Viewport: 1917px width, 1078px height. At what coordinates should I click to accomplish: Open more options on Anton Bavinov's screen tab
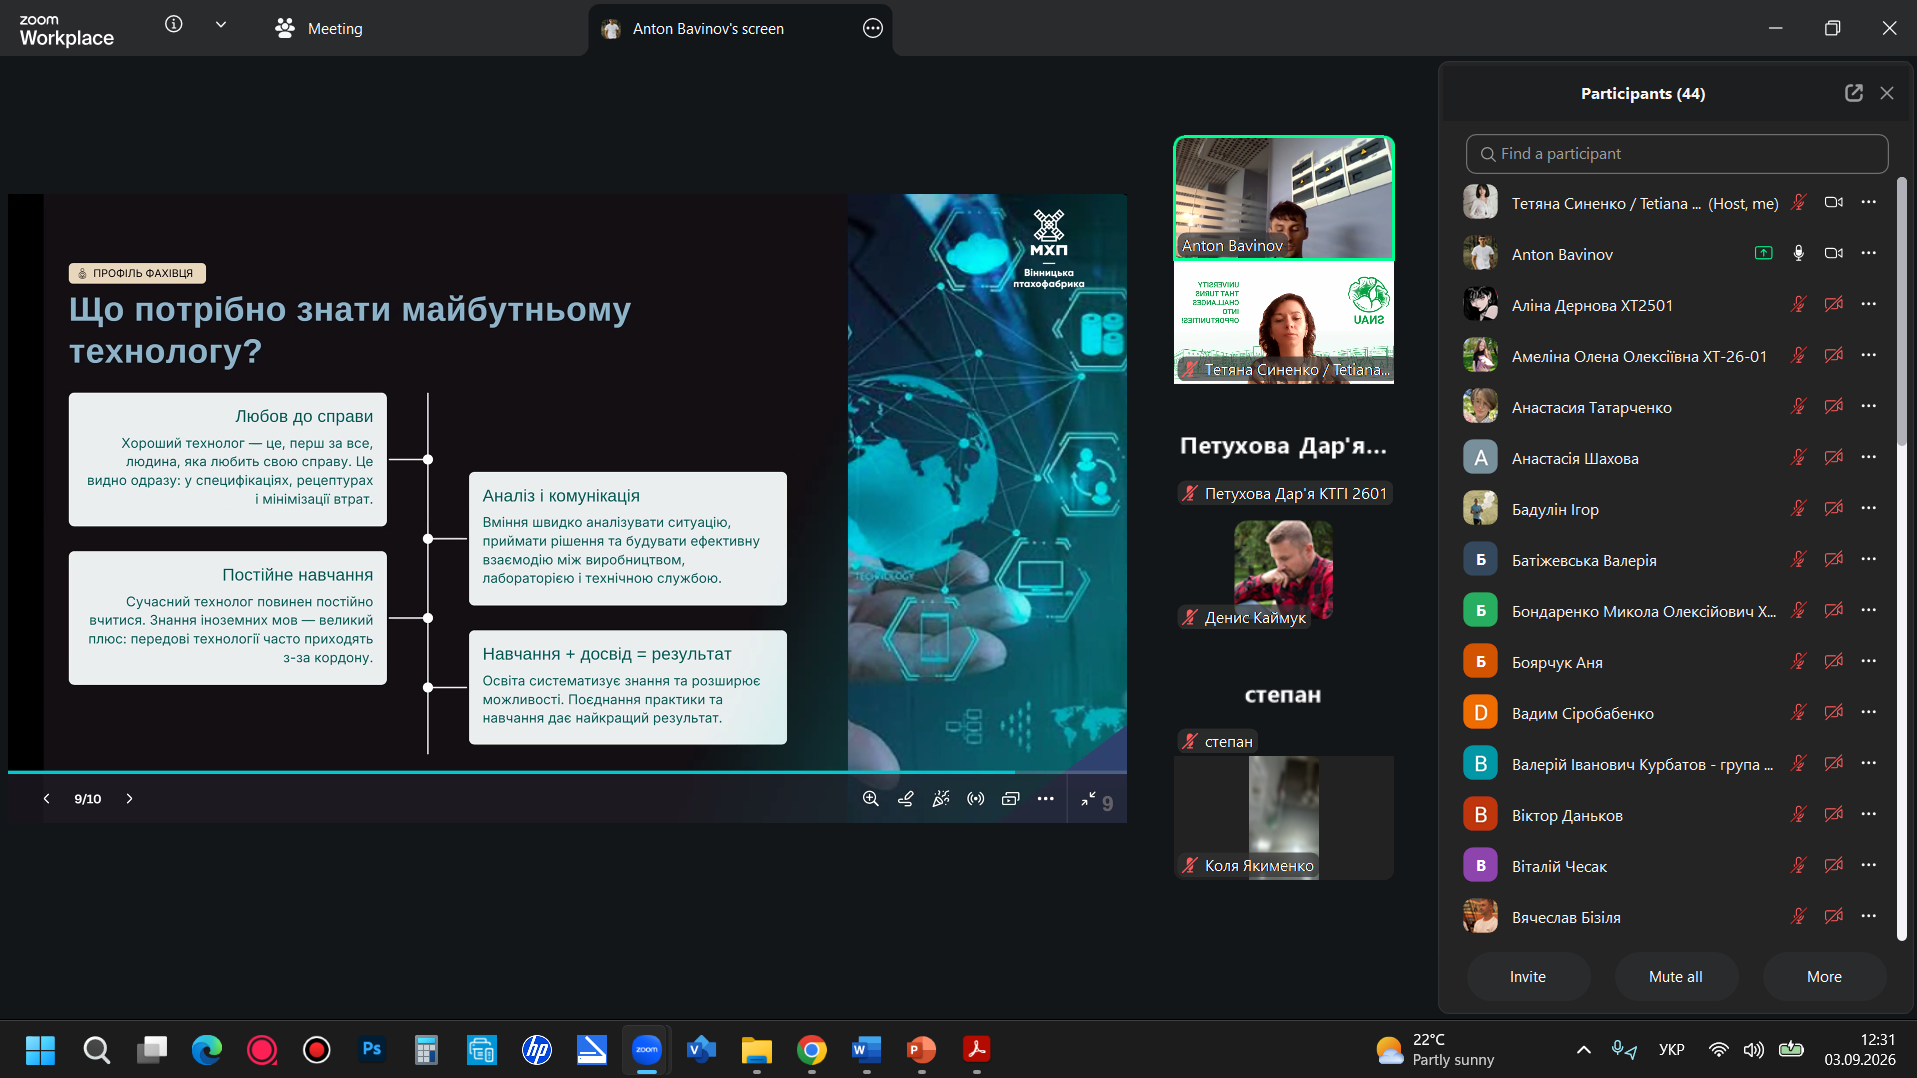[872, 29]
